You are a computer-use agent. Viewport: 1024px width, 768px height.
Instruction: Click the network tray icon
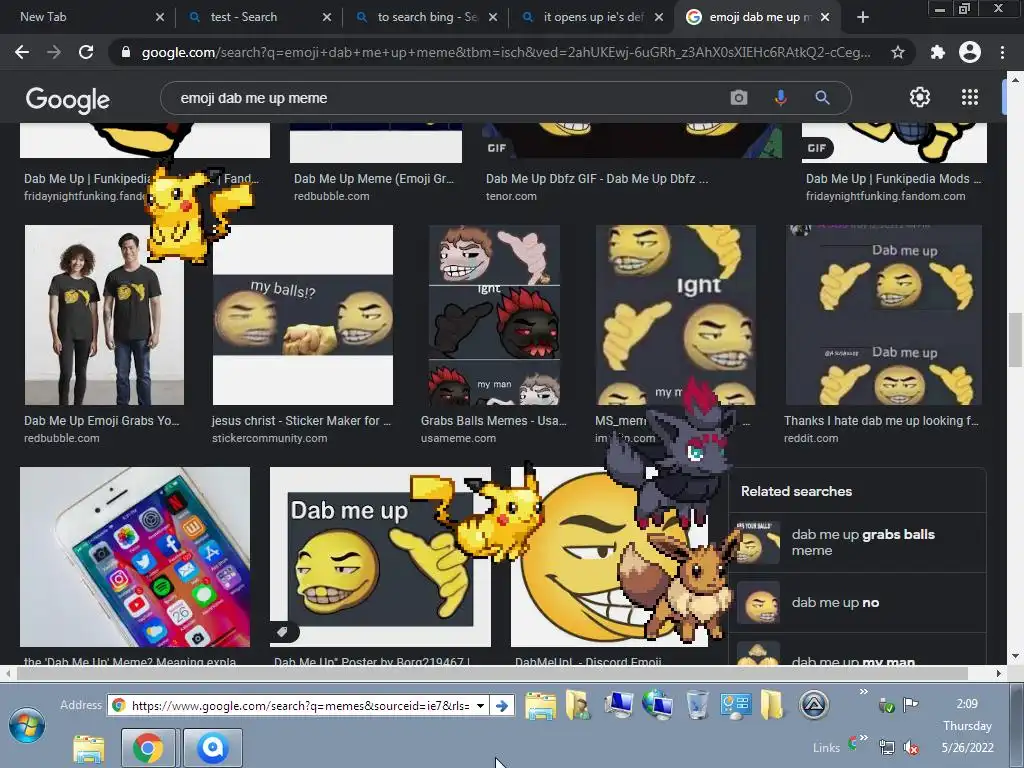coord(887,747)
